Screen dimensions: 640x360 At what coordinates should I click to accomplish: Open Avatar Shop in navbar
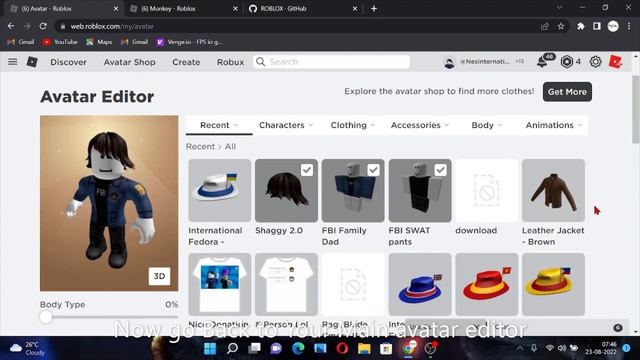(129, 62)
